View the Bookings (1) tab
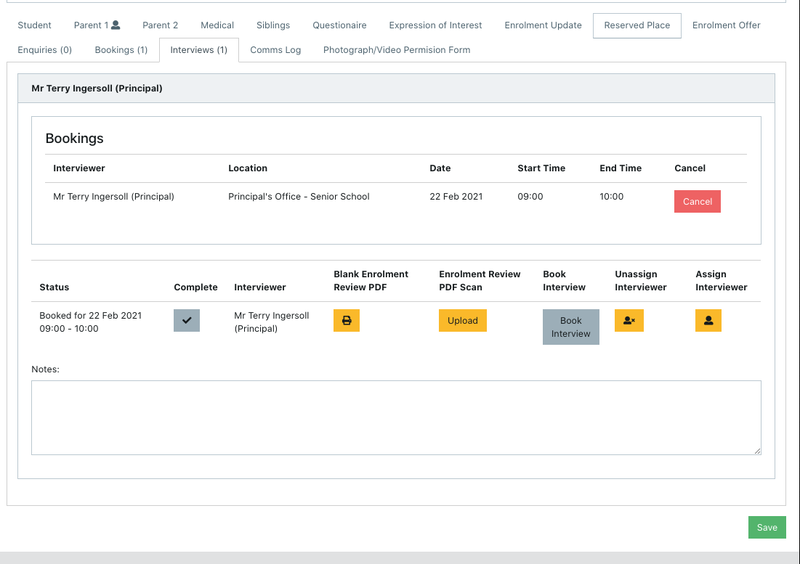The image size is (800, 564). pos(121,50)
